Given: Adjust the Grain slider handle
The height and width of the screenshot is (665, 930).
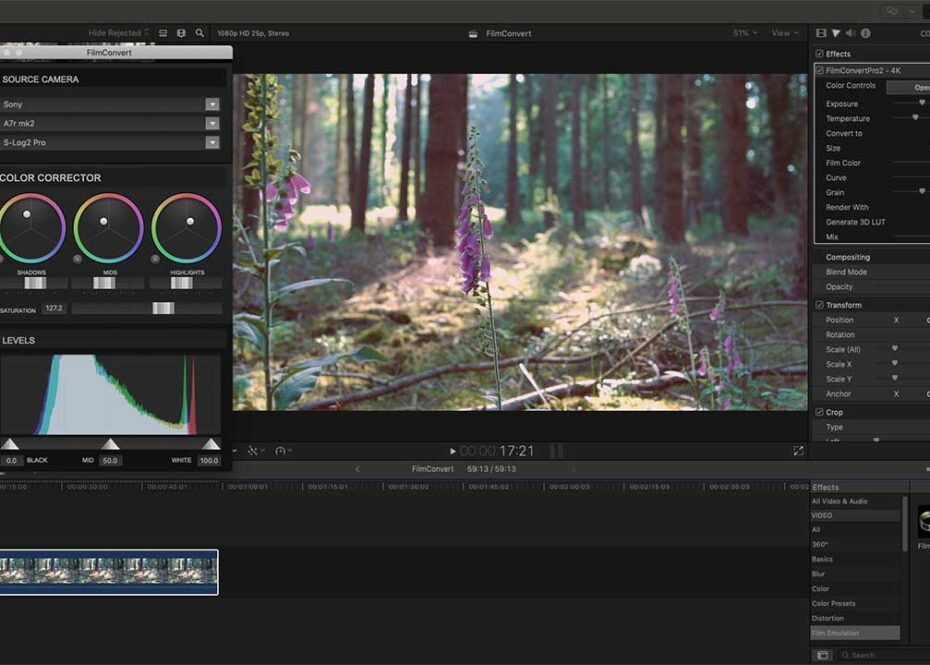Looking at the screenshot, I should pyautogui.click(x=922, y=192).
